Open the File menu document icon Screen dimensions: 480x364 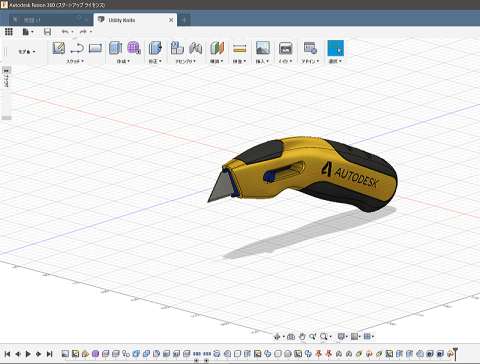click(26, 32)
